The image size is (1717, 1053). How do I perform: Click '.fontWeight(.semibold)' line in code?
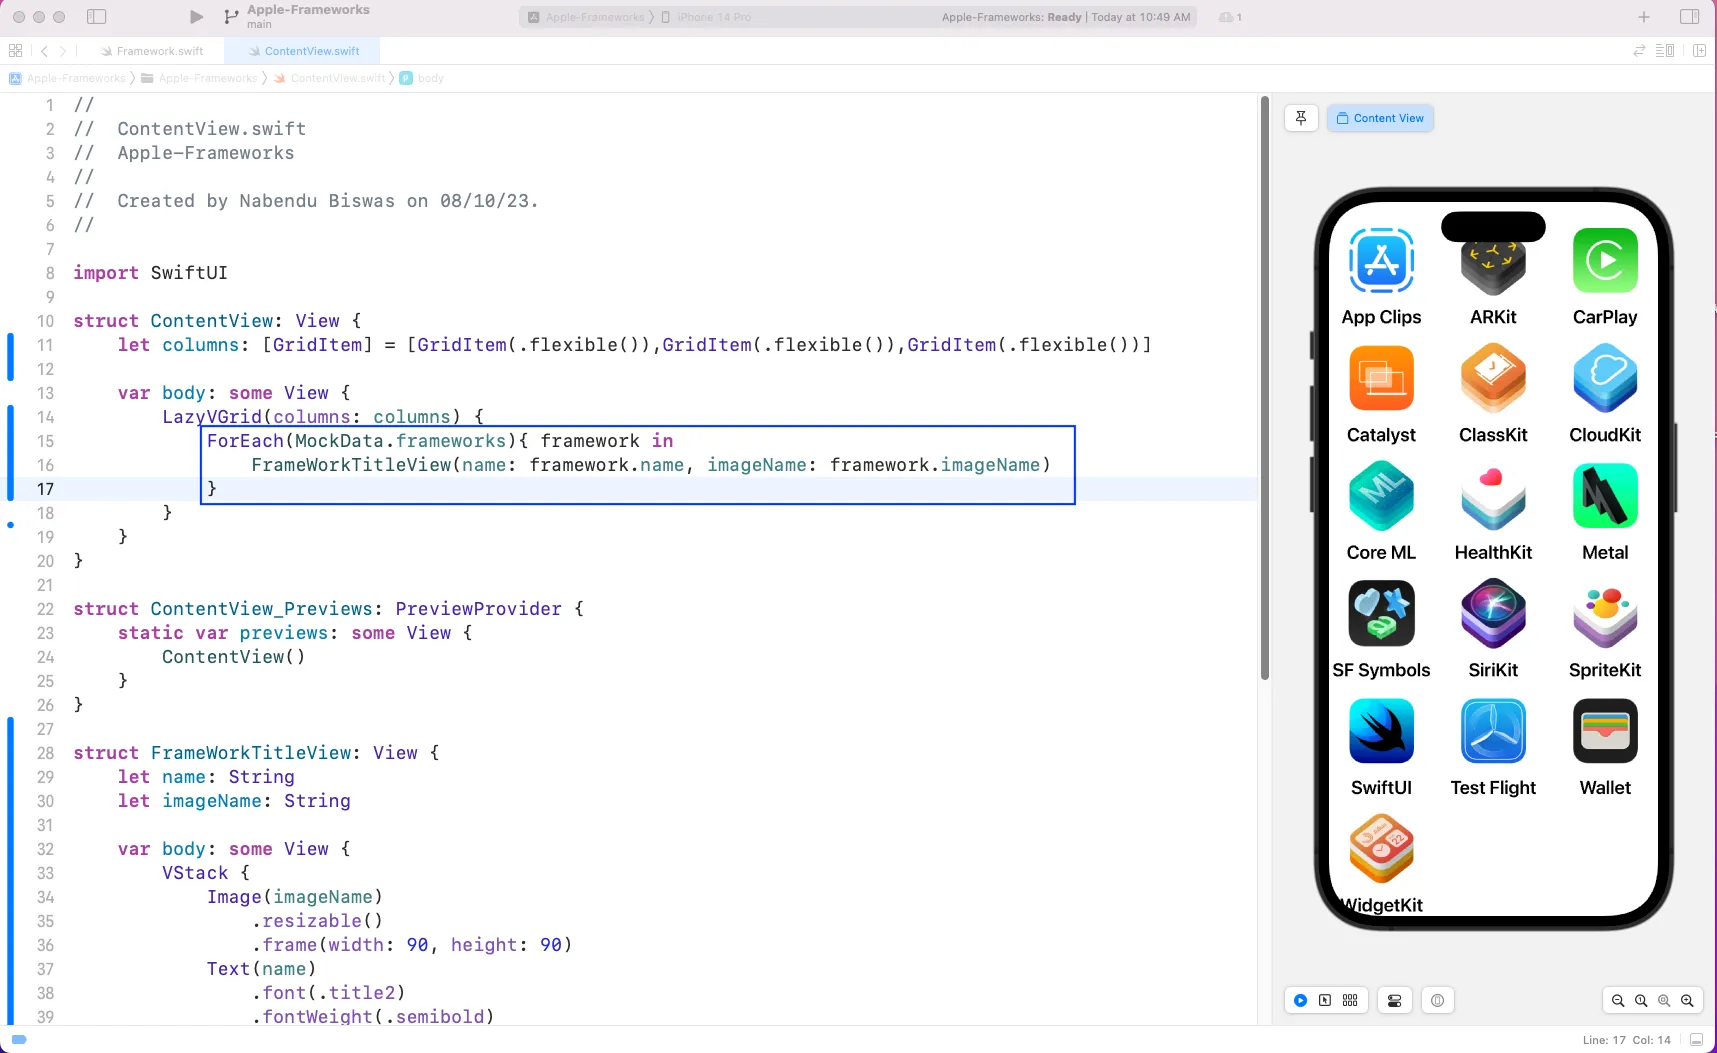(373, 1017)
